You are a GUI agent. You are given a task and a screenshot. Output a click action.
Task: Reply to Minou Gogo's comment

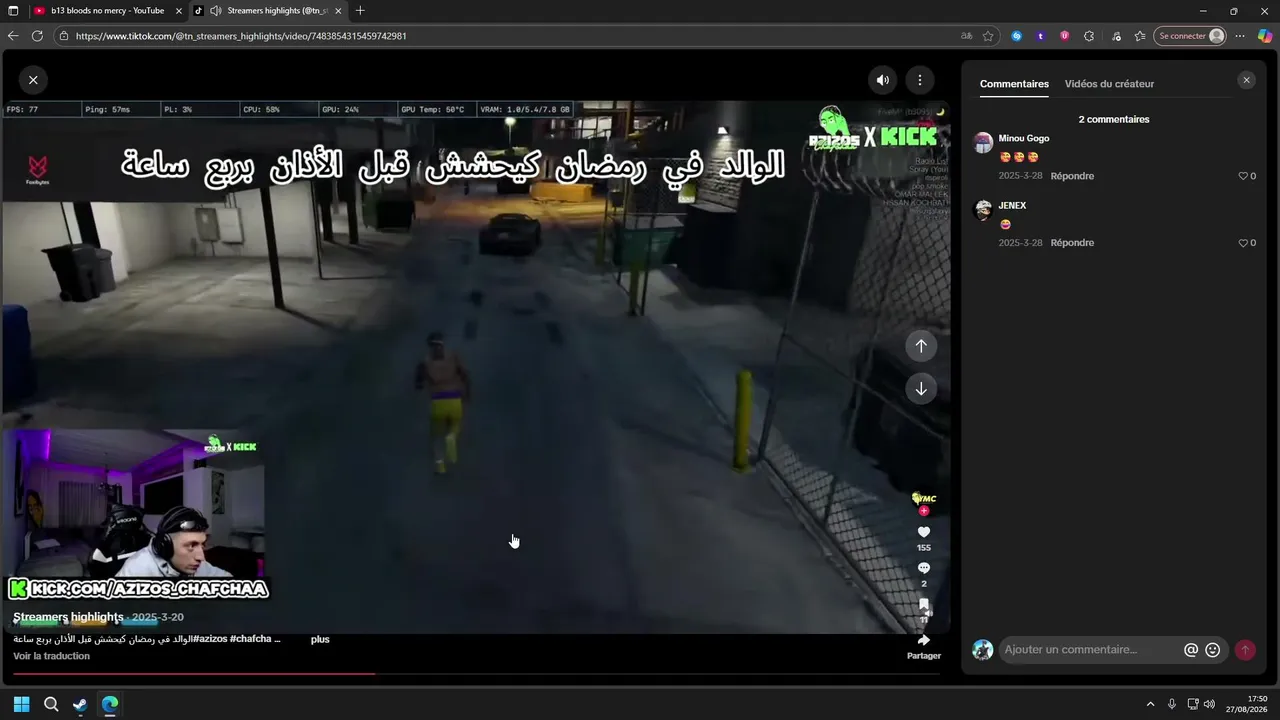[x=1072, y=176]
